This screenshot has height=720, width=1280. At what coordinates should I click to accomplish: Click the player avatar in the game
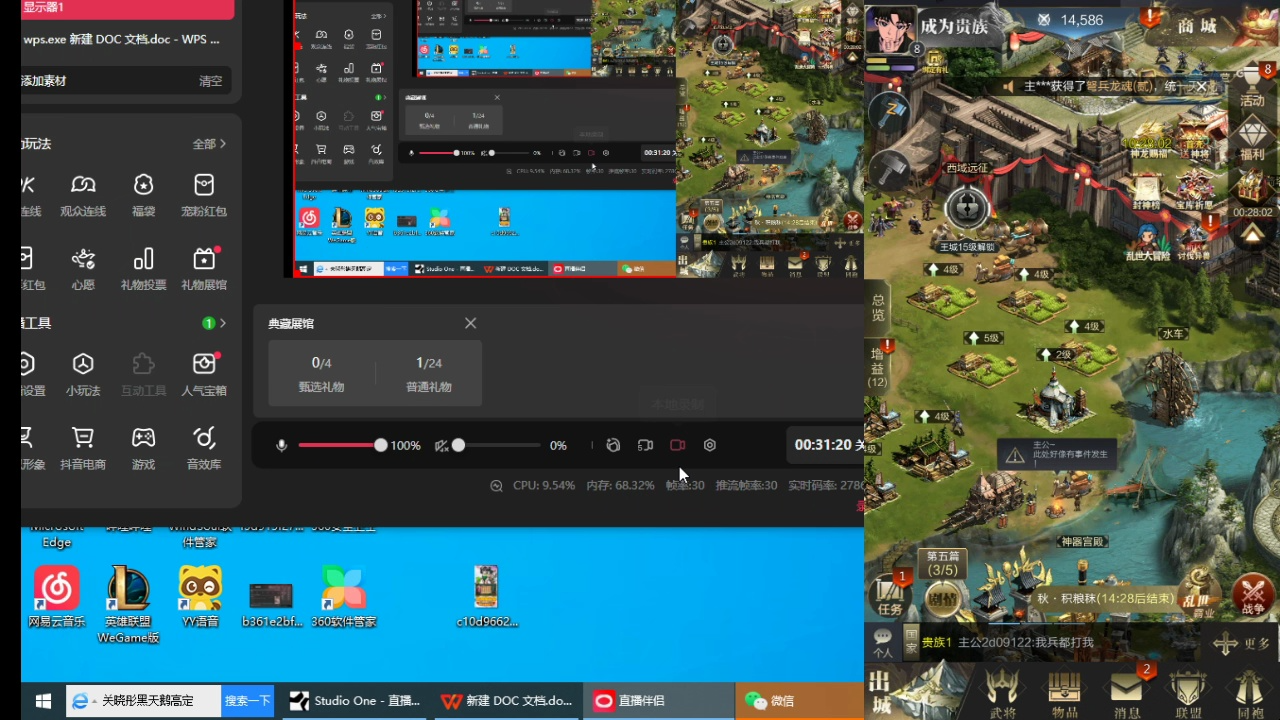click(x=891, y=30)
